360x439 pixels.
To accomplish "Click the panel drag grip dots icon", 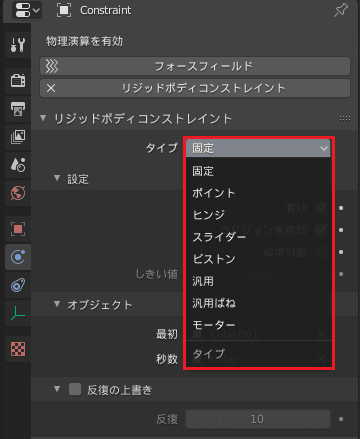I will [345, 118].
